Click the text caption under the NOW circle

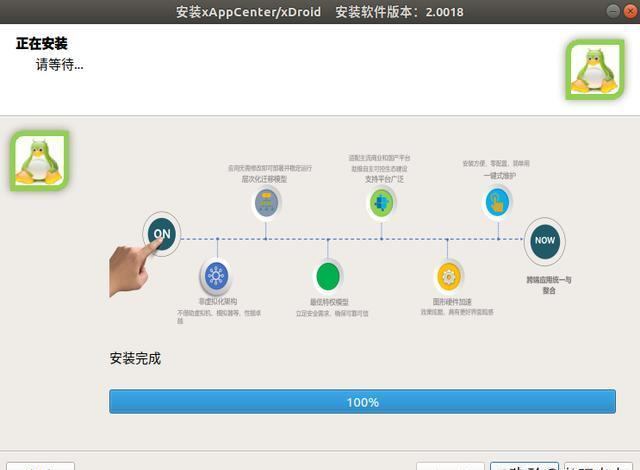pyautogui.click(x=549, y=285)
